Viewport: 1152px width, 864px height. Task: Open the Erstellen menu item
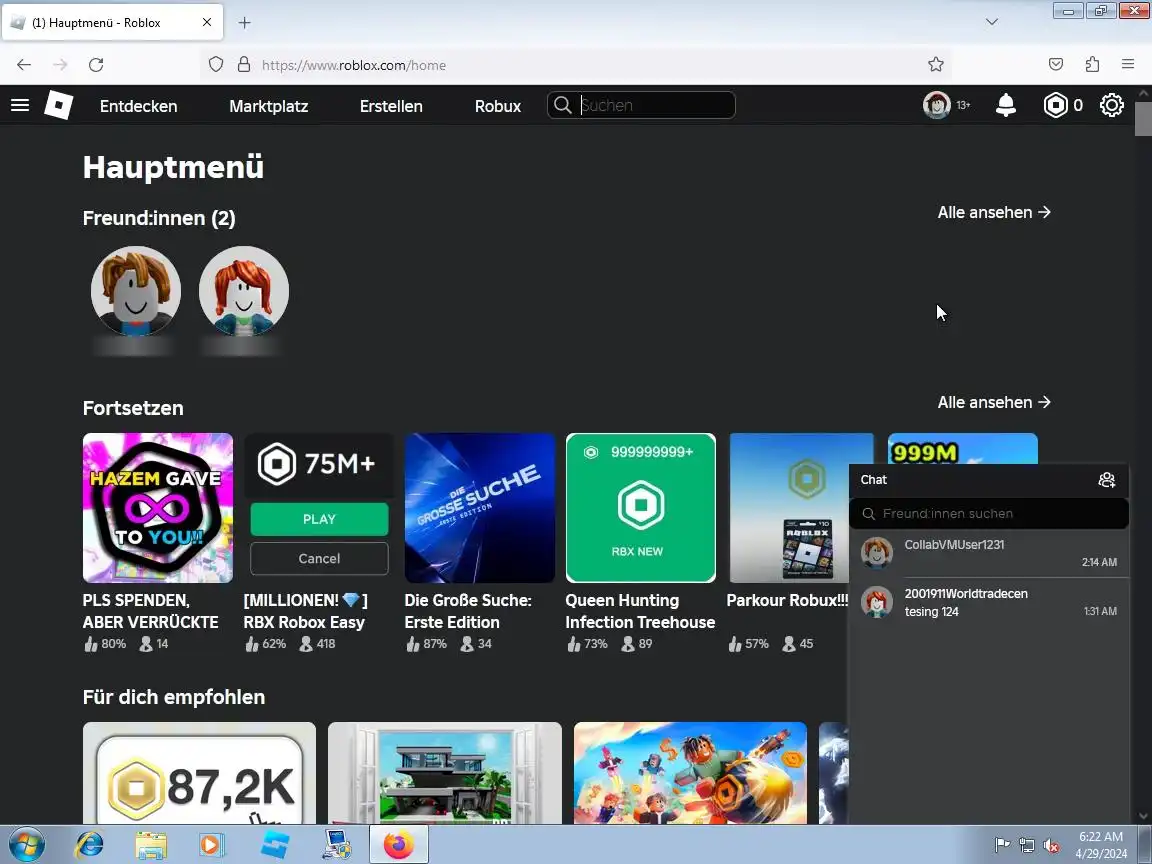pyautogui.click(x=391, y=106)
